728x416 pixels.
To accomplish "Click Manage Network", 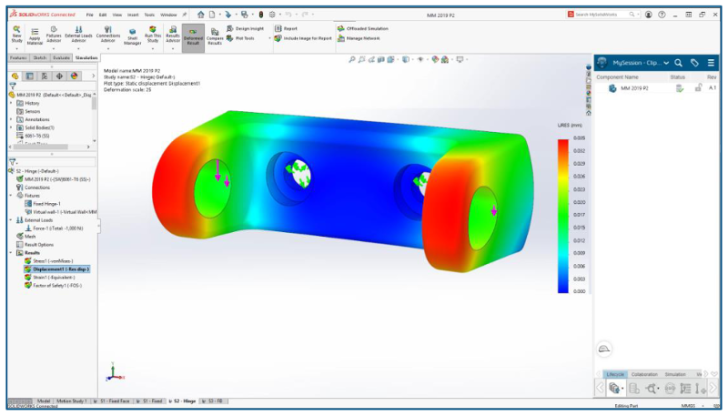I will coord(358,39).
